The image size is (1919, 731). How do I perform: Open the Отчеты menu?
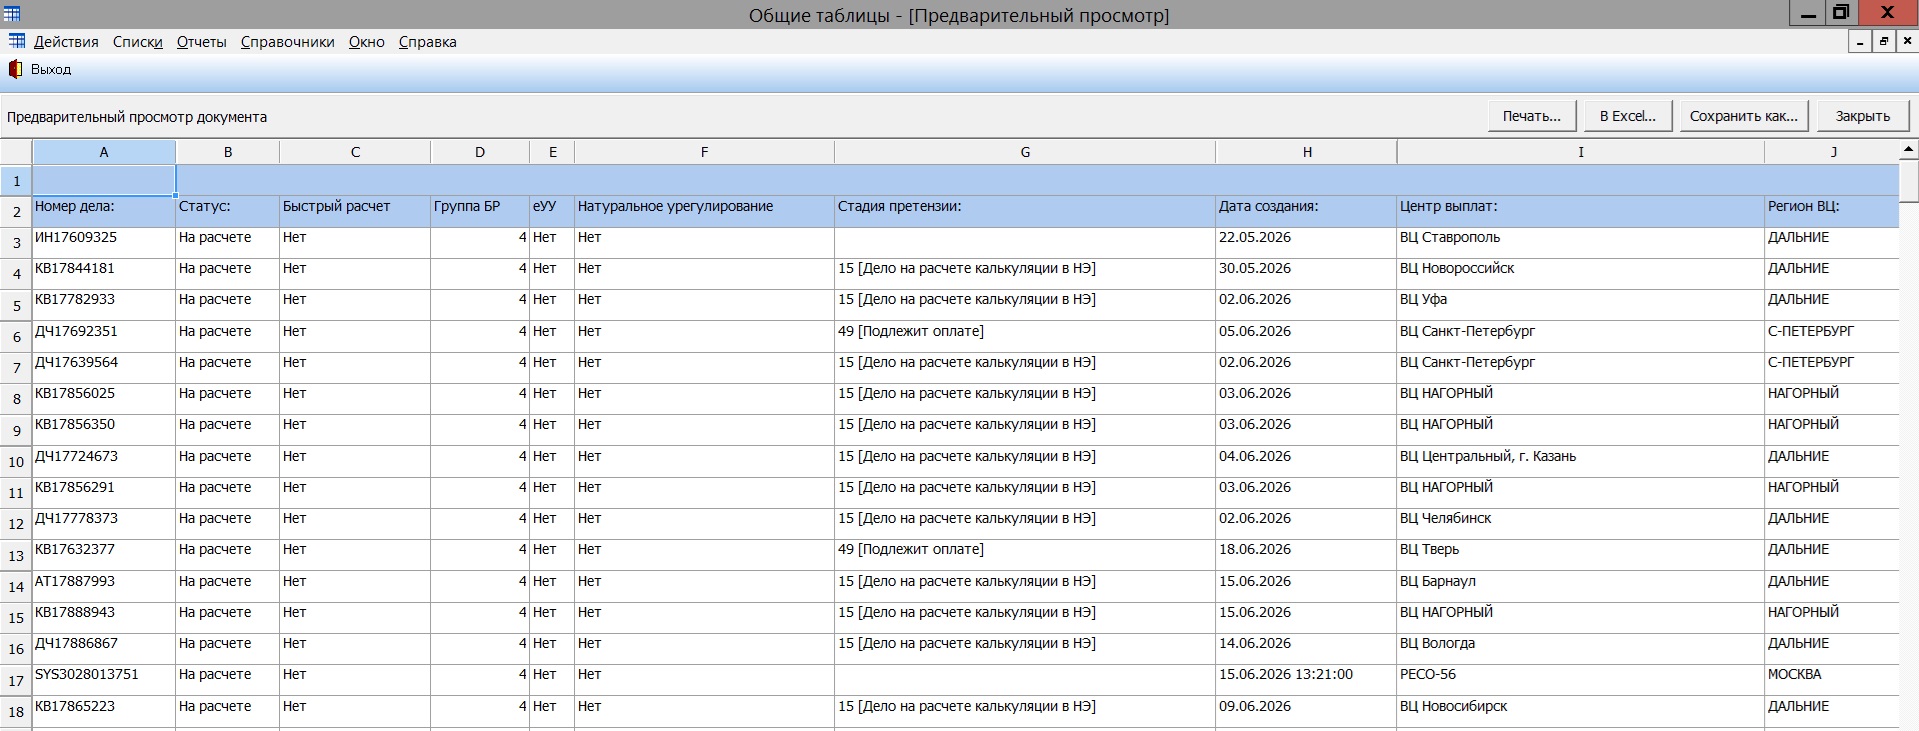[202, 42]
